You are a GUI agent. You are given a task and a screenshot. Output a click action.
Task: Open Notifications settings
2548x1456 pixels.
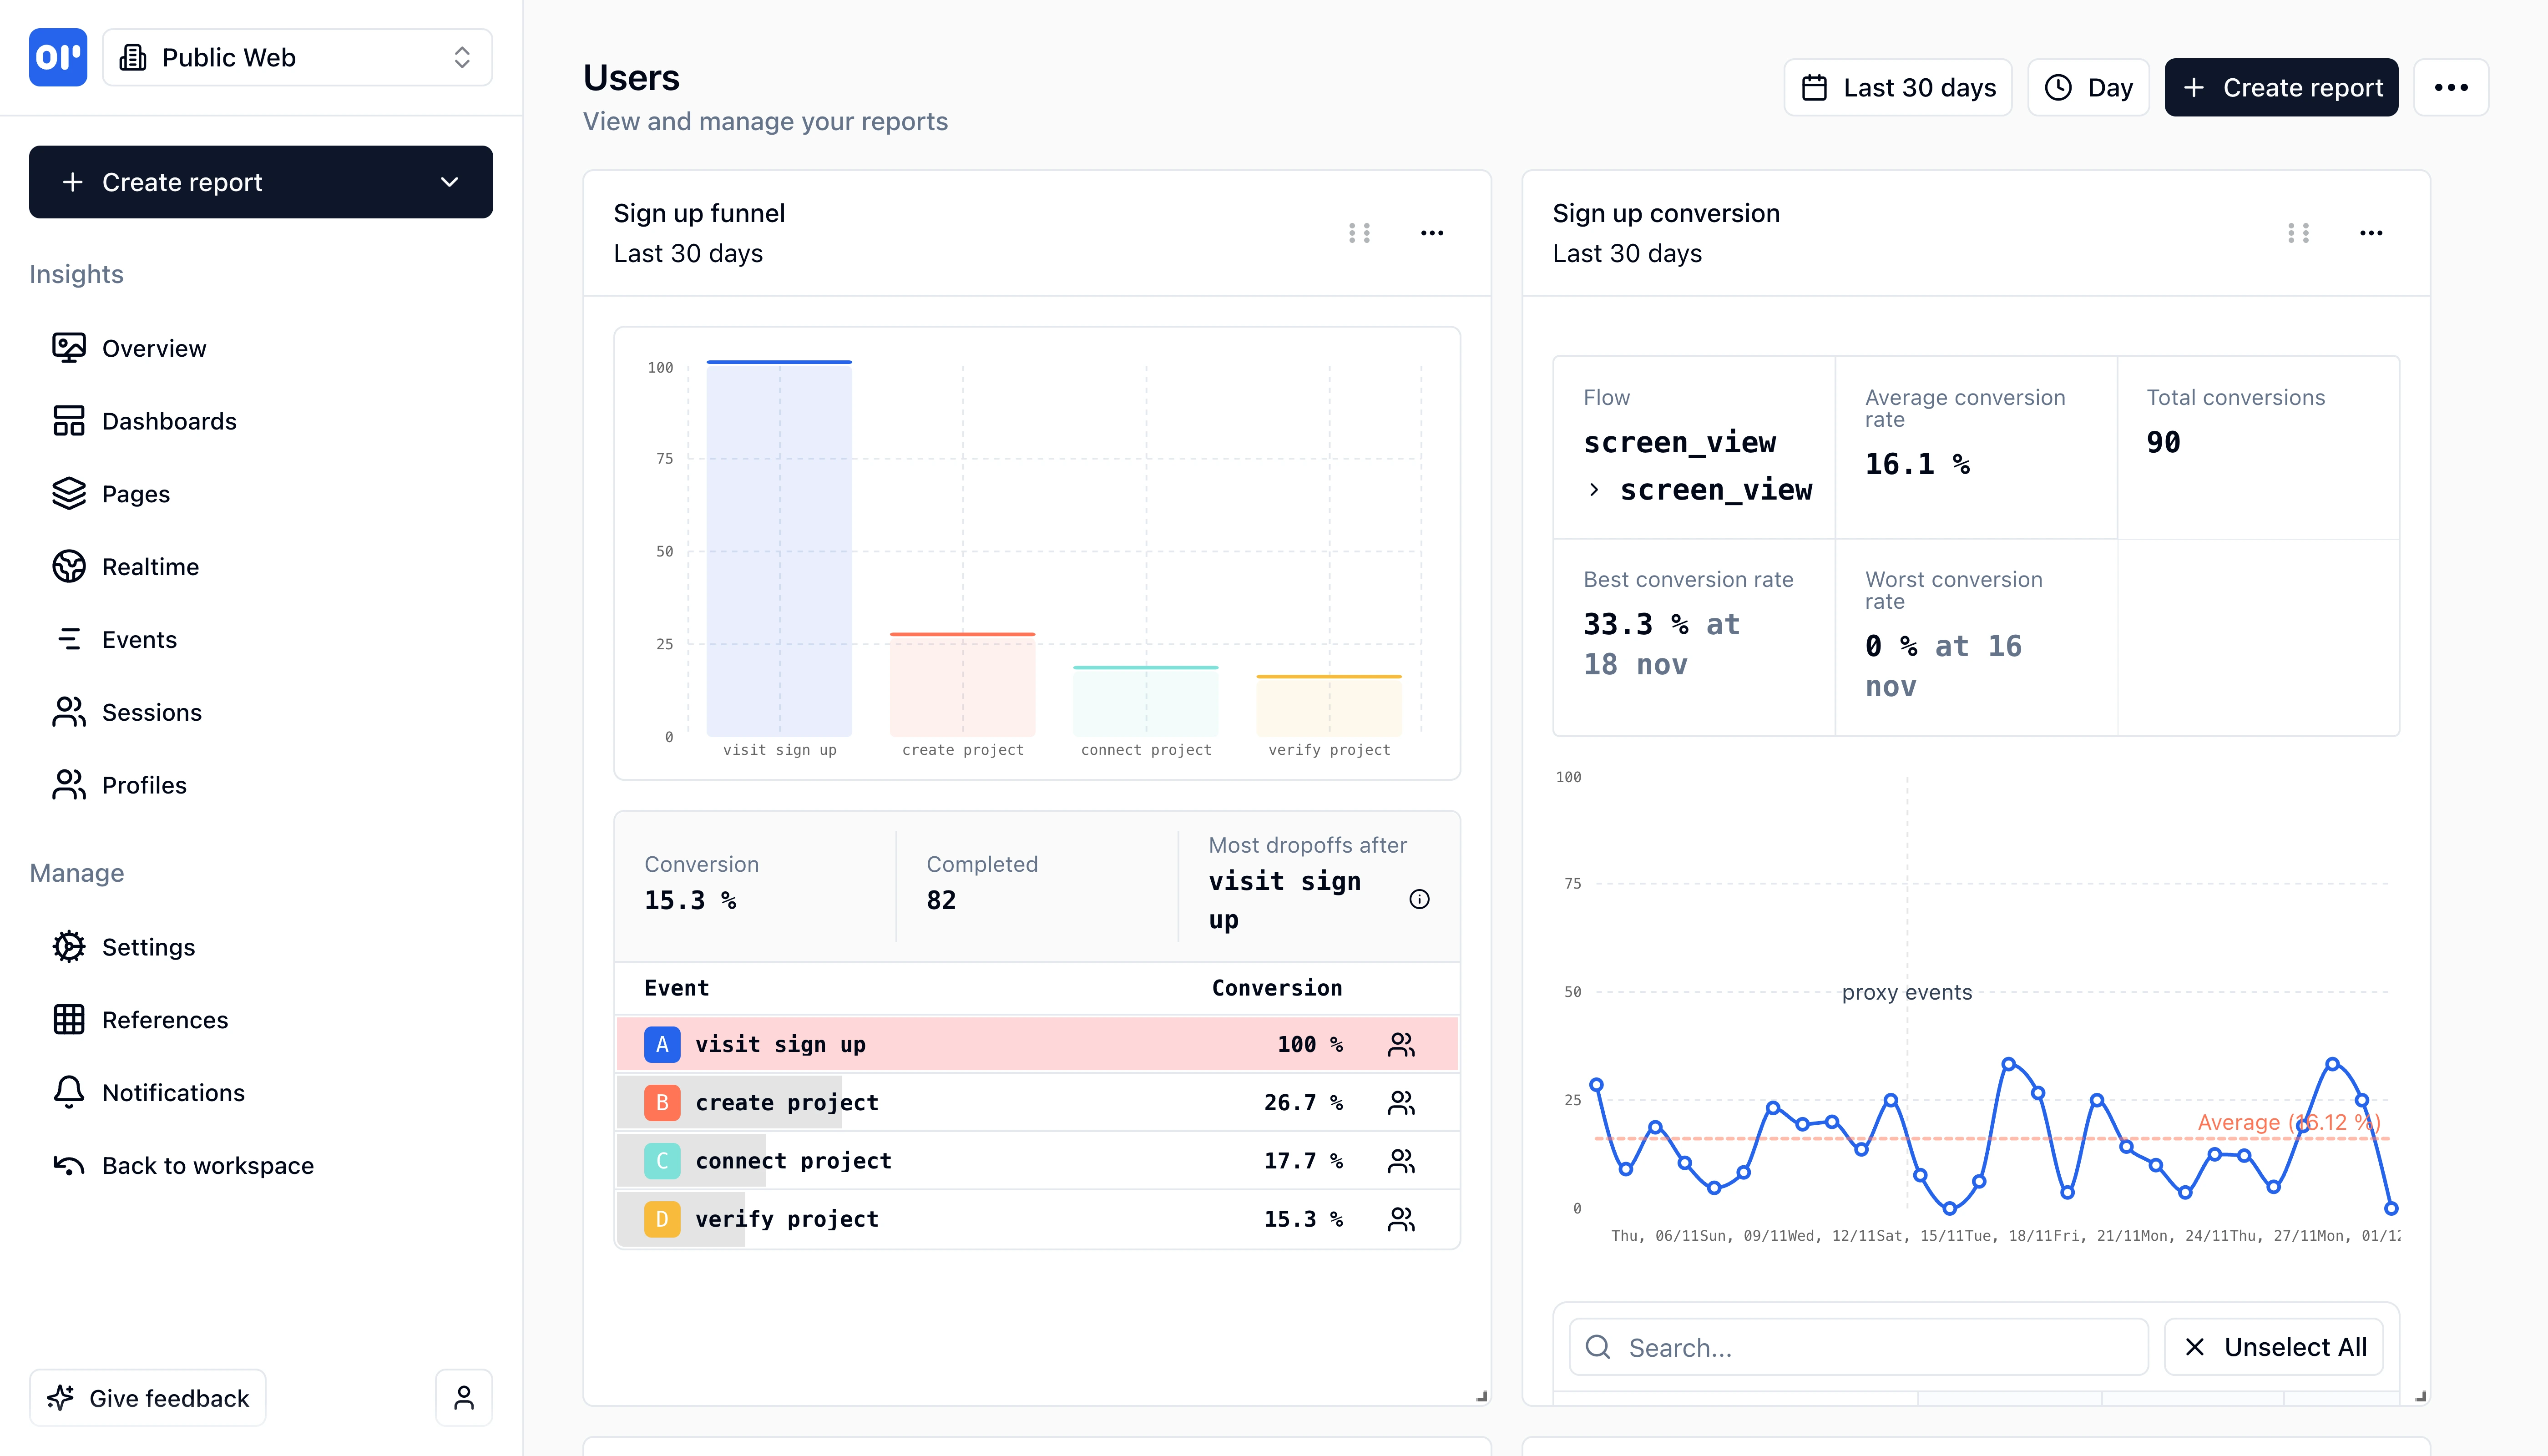tap(172, 1092)
